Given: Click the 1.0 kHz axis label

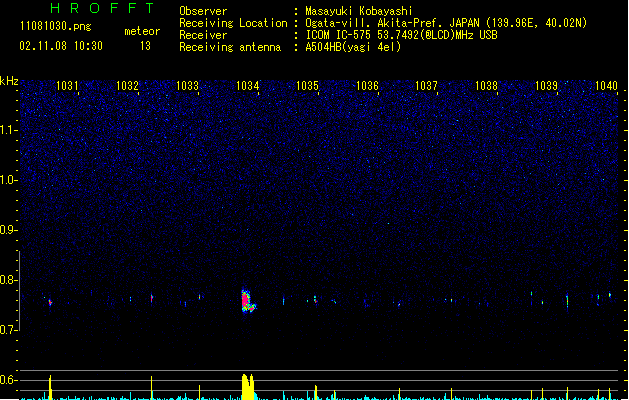Looking at the screenshot, I should [x=8, y=180].
